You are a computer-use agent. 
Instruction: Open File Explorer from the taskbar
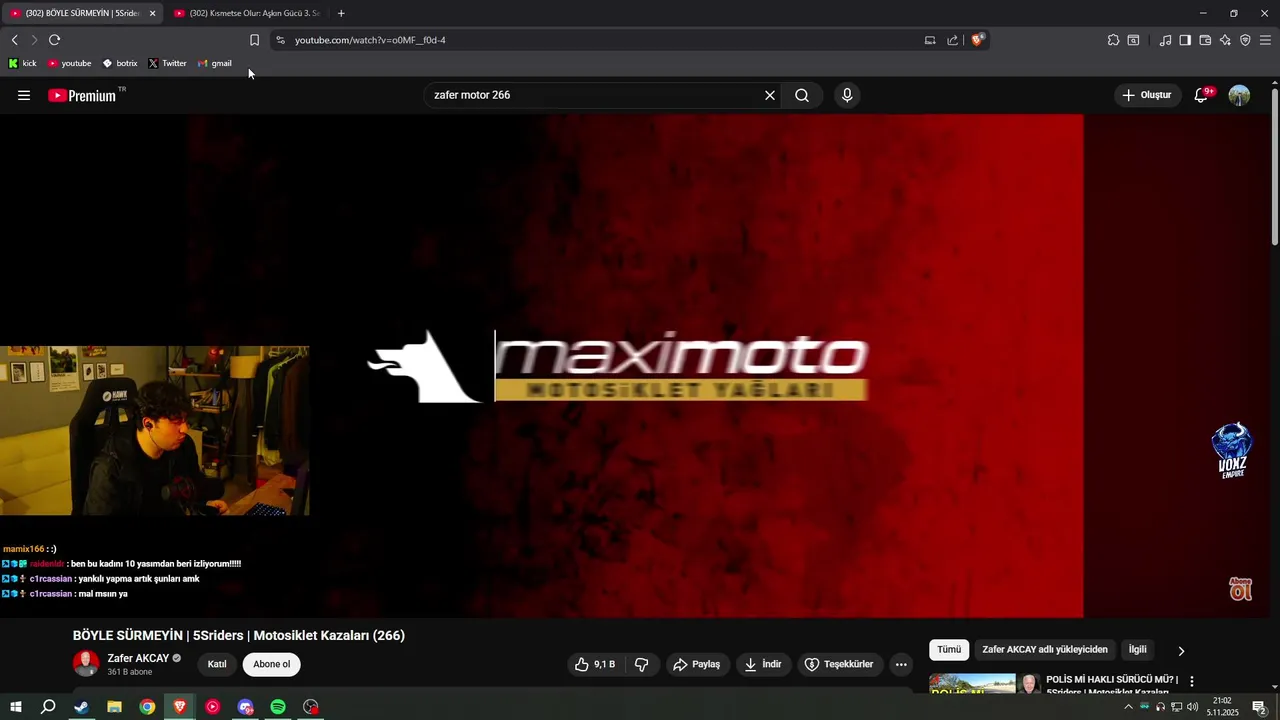pos(114,707)
